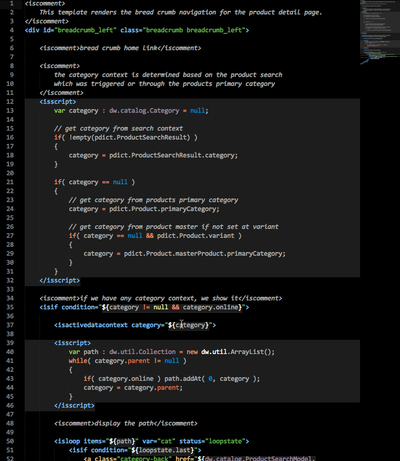Screen dimensions: 400x461
Task: Click the var="cat" attribute on line 50
Action: (x=159, y=441)
